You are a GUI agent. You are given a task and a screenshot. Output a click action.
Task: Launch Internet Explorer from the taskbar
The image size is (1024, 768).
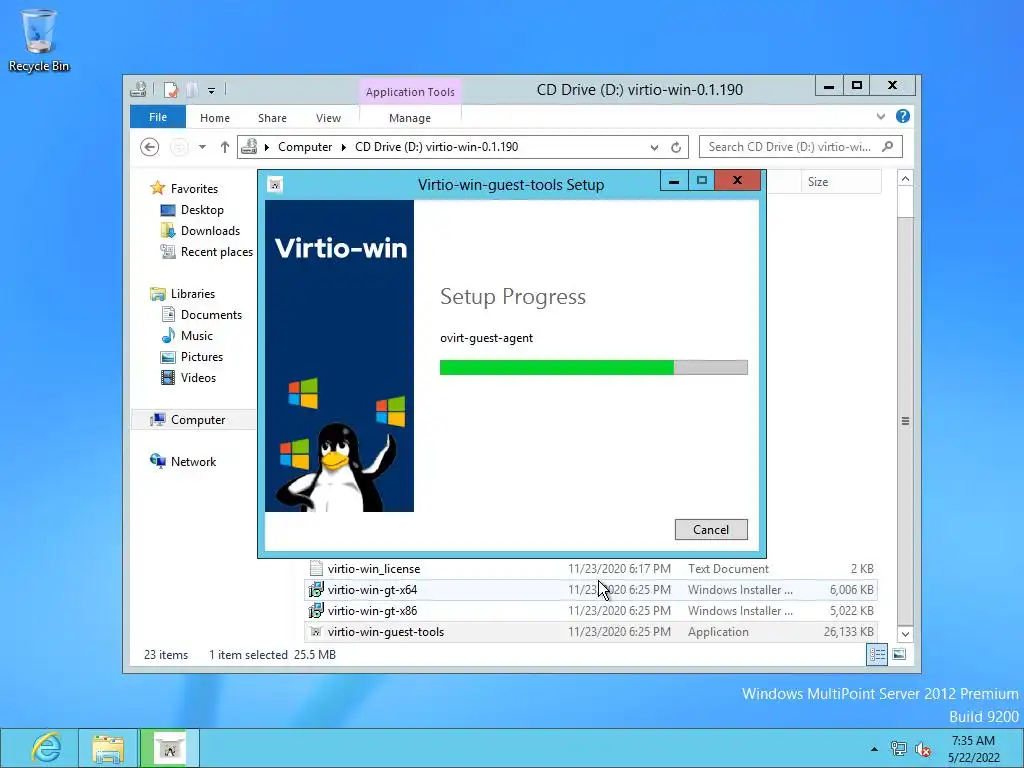coord(46,748)
